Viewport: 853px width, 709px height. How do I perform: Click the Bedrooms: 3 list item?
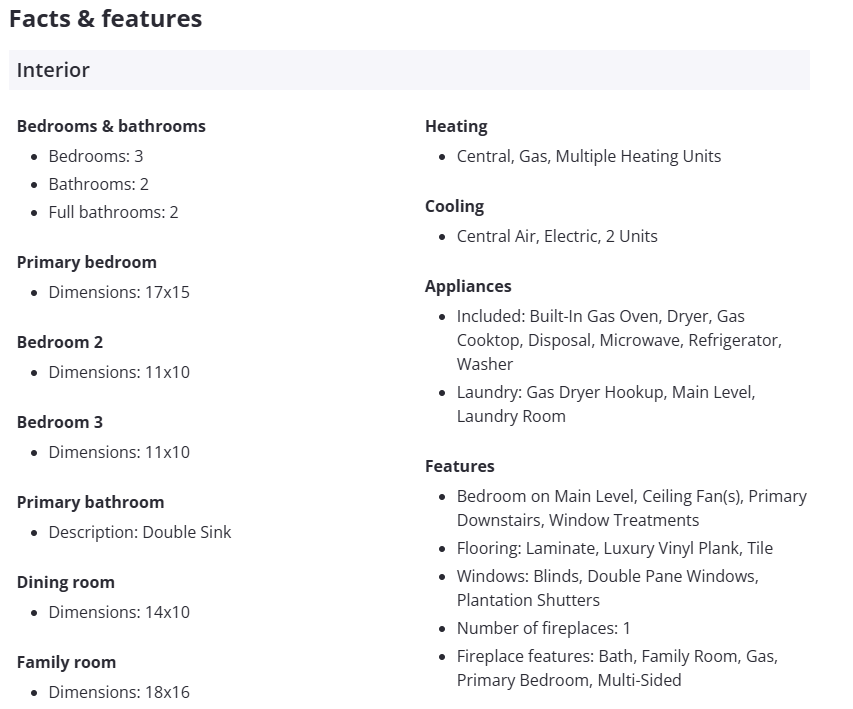click(96, 156)
